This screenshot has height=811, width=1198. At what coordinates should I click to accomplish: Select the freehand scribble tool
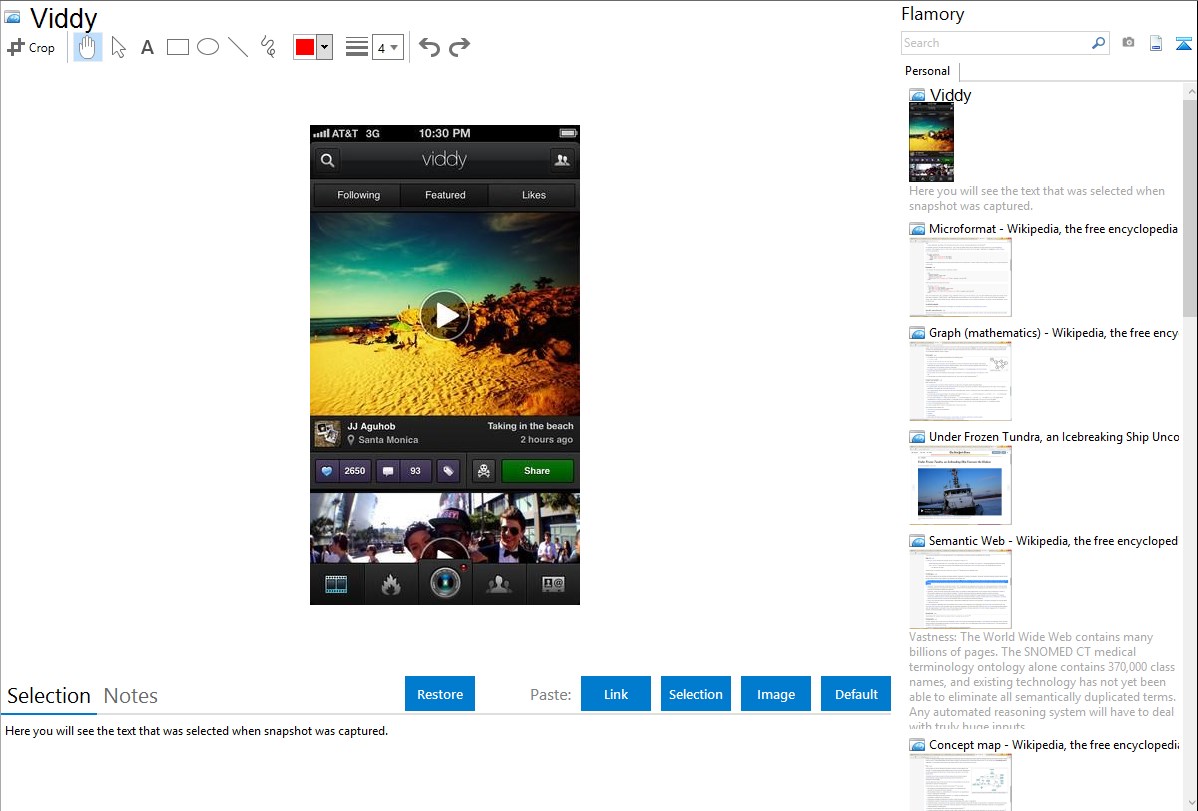[268, 47]
